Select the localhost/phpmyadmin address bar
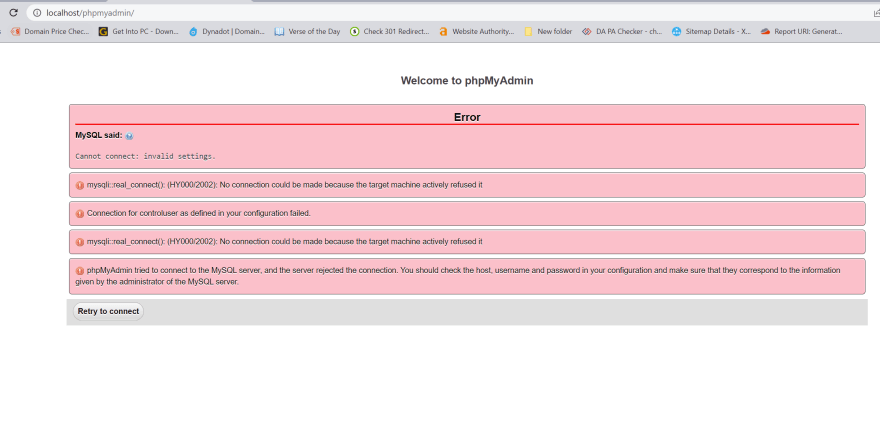The width and height of the screenshot is (880, 433). point(449,12)
